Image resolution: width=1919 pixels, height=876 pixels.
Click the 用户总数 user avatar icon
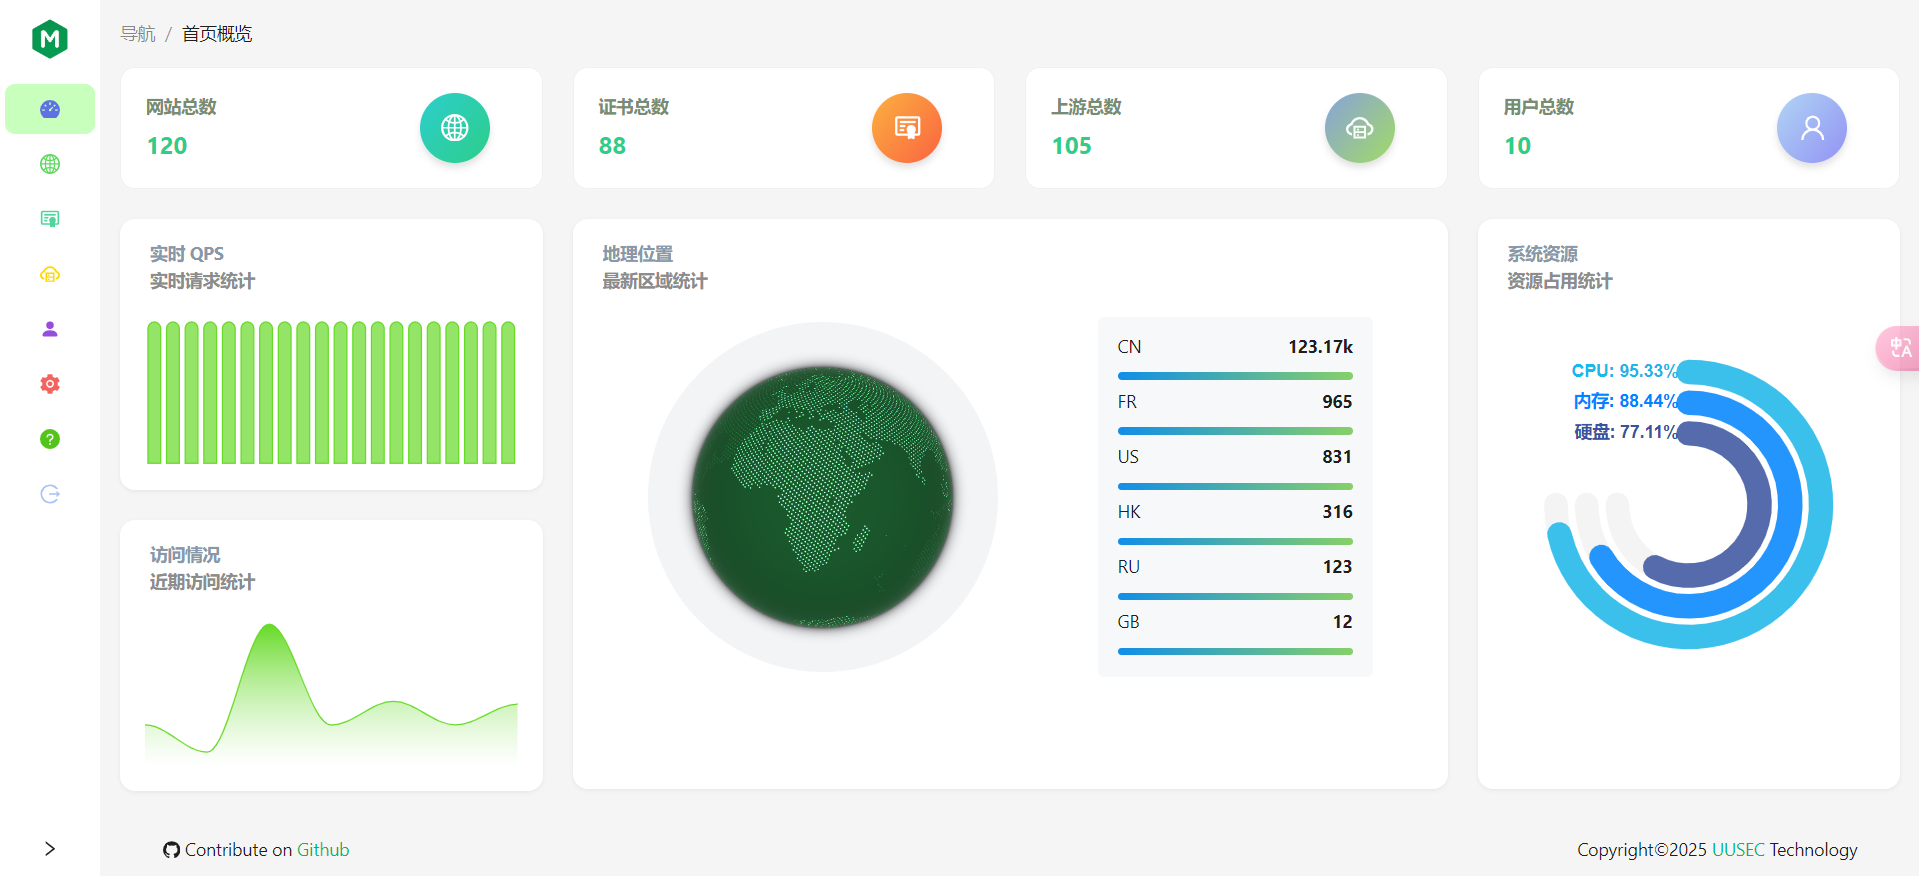tap(1812, 128)
